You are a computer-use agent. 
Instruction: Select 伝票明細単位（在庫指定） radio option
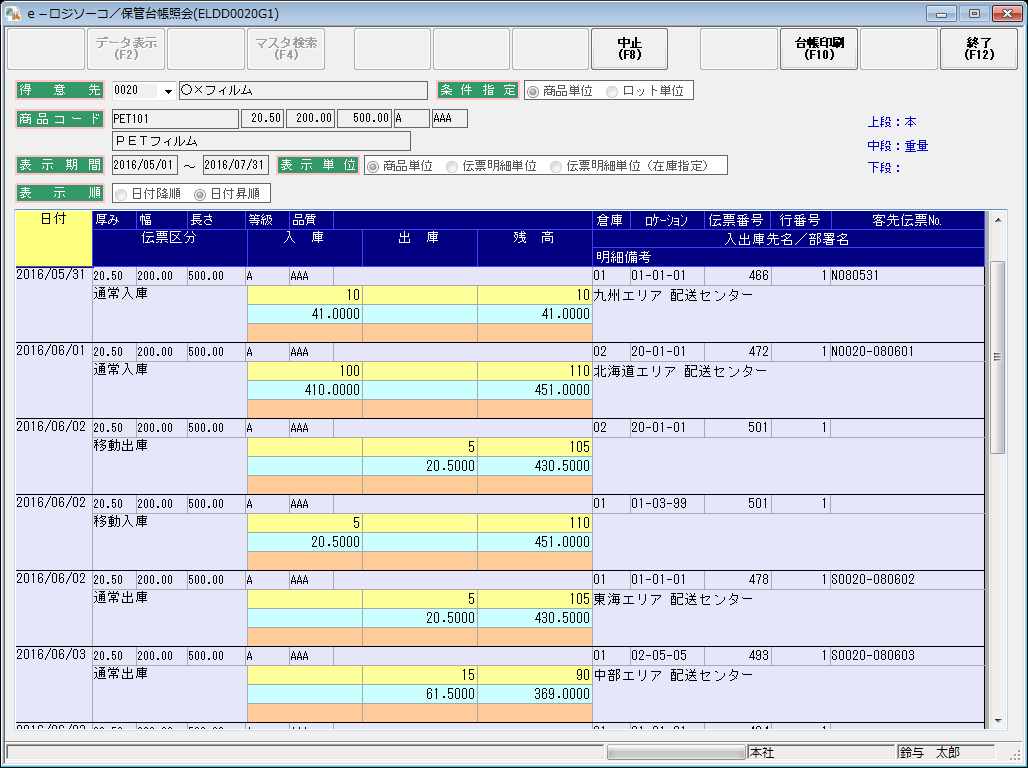pyautogui.click(x=557, y=166)
